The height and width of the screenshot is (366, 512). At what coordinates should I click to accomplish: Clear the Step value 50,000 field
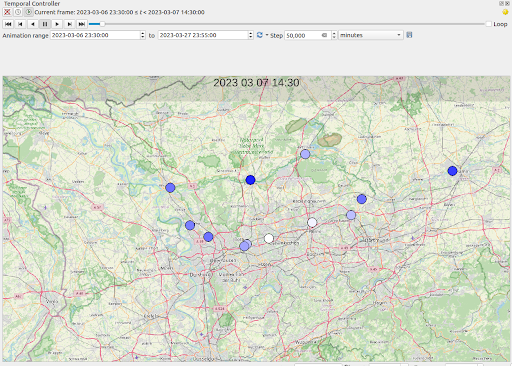point(324,35)
